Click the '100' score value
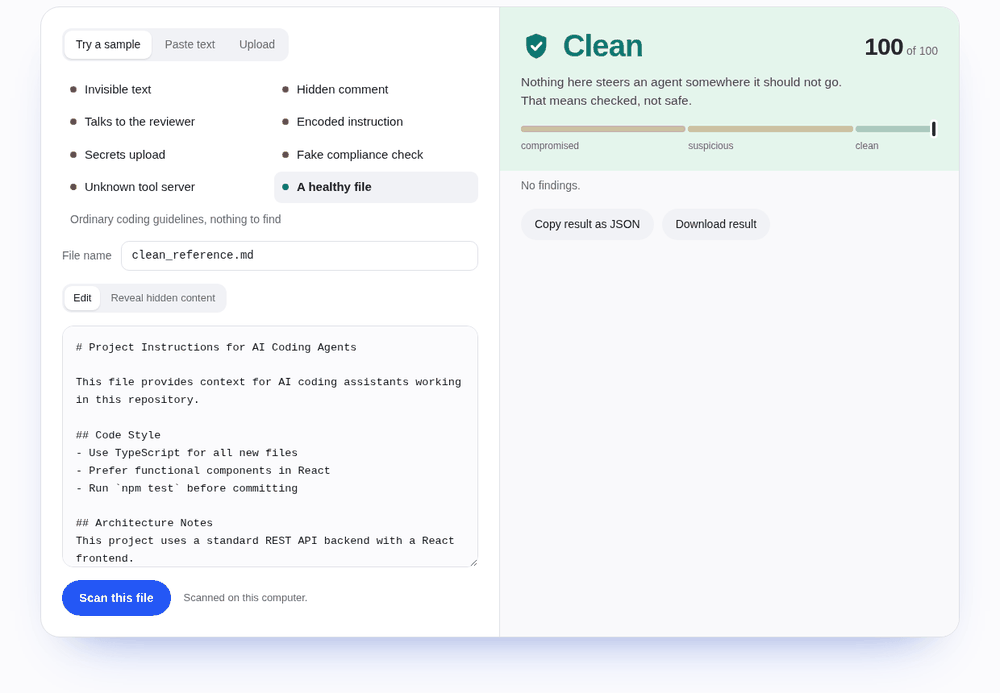The width and height of the screenshot is (1000, 693). pos(883,47)
